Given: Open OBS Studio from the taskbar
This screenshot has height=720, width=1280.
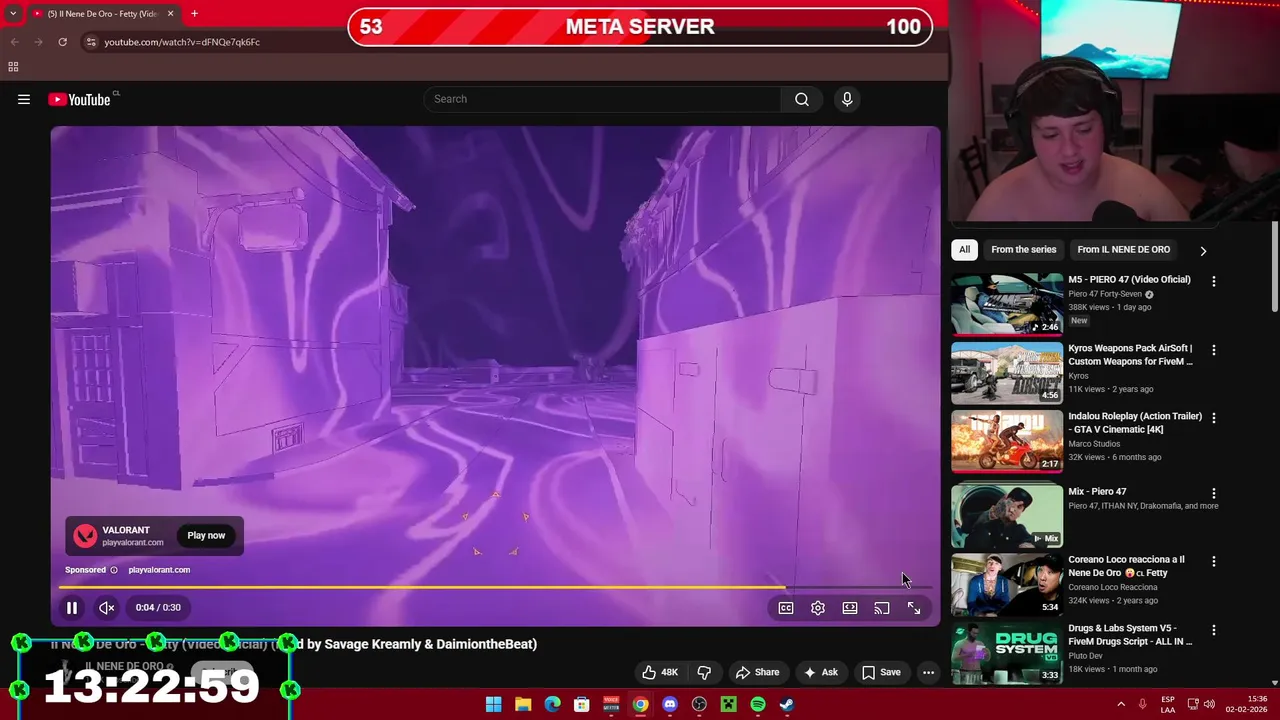Looking at the screenshot, I should click(699, 705).
